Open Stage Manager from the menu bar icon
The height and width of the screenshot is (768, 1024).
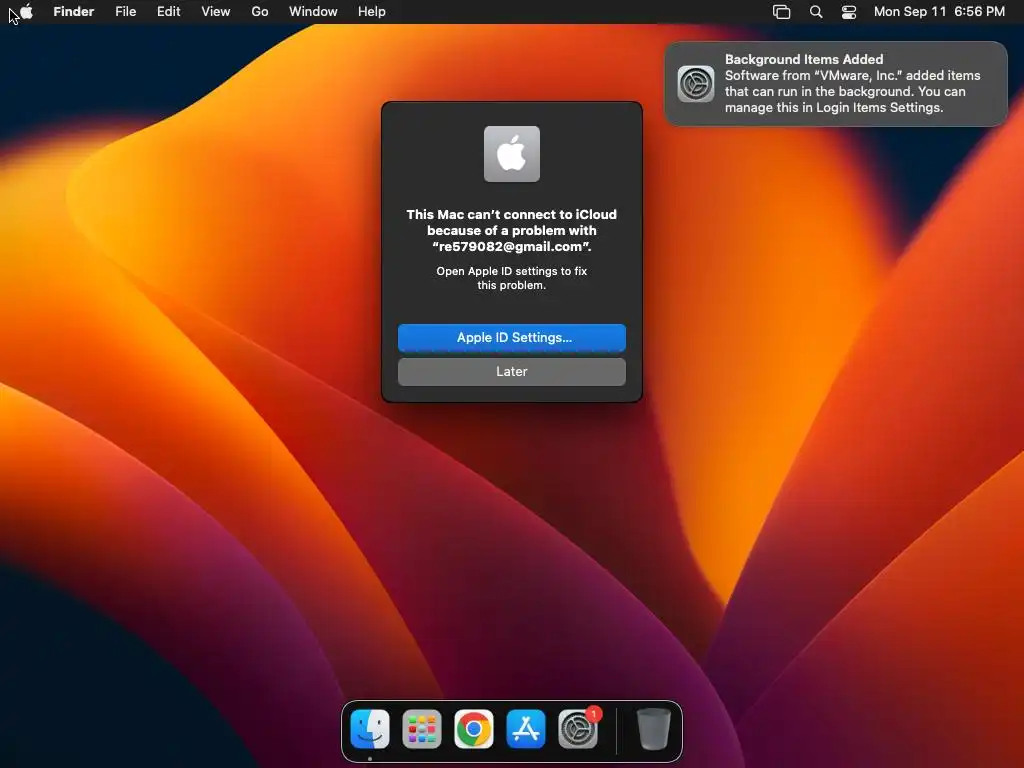tap(782, 12)
